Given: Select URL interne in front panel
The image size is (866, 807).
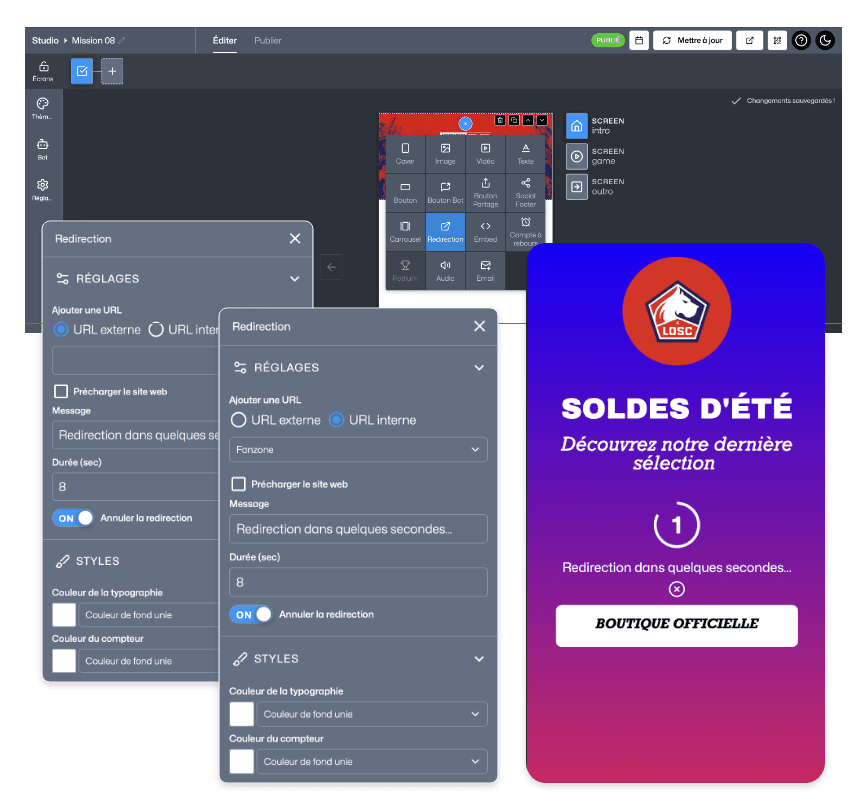Looking at the screenshot, I should 336,420.
